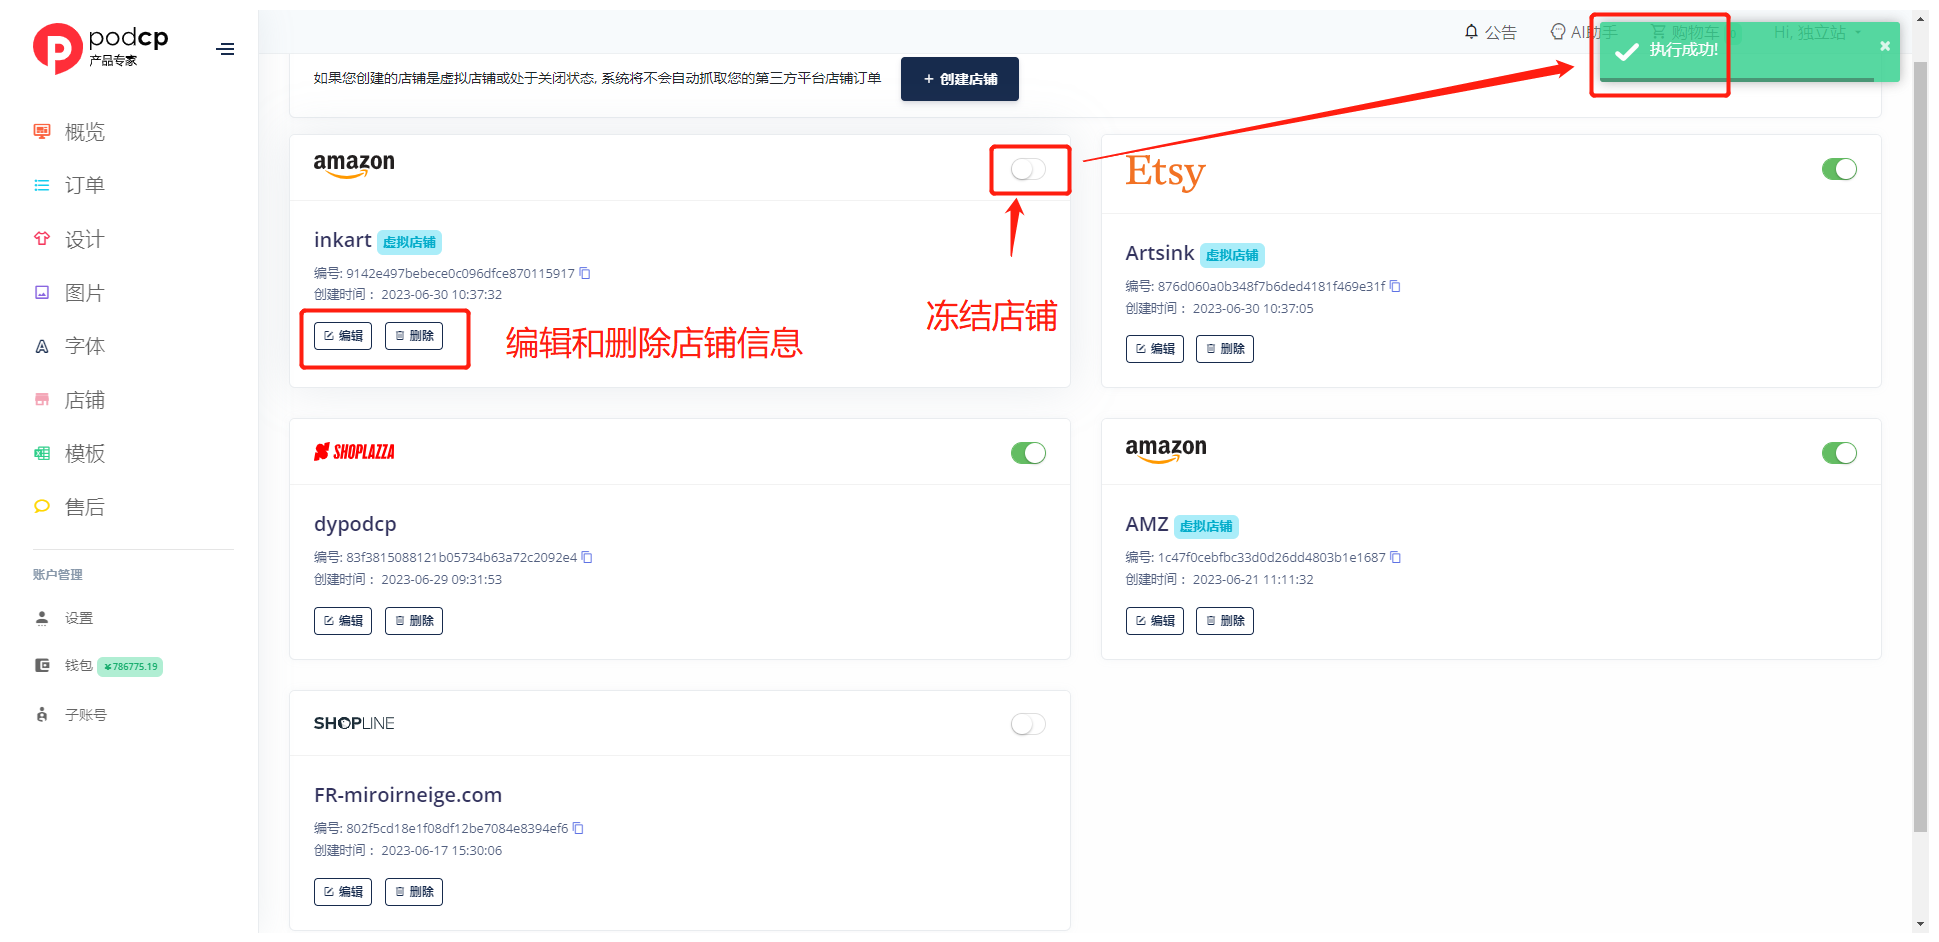Copy the inkart store ID
Screen dimensions: 1939x942
coord(585,273)
